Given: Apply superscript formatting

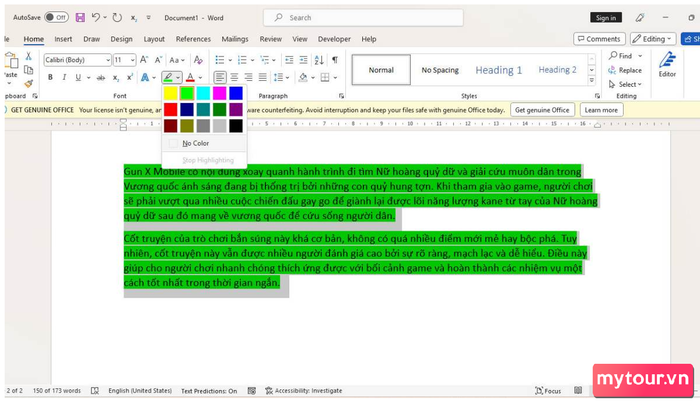Looking at the screenshot, I should [129, 77].
